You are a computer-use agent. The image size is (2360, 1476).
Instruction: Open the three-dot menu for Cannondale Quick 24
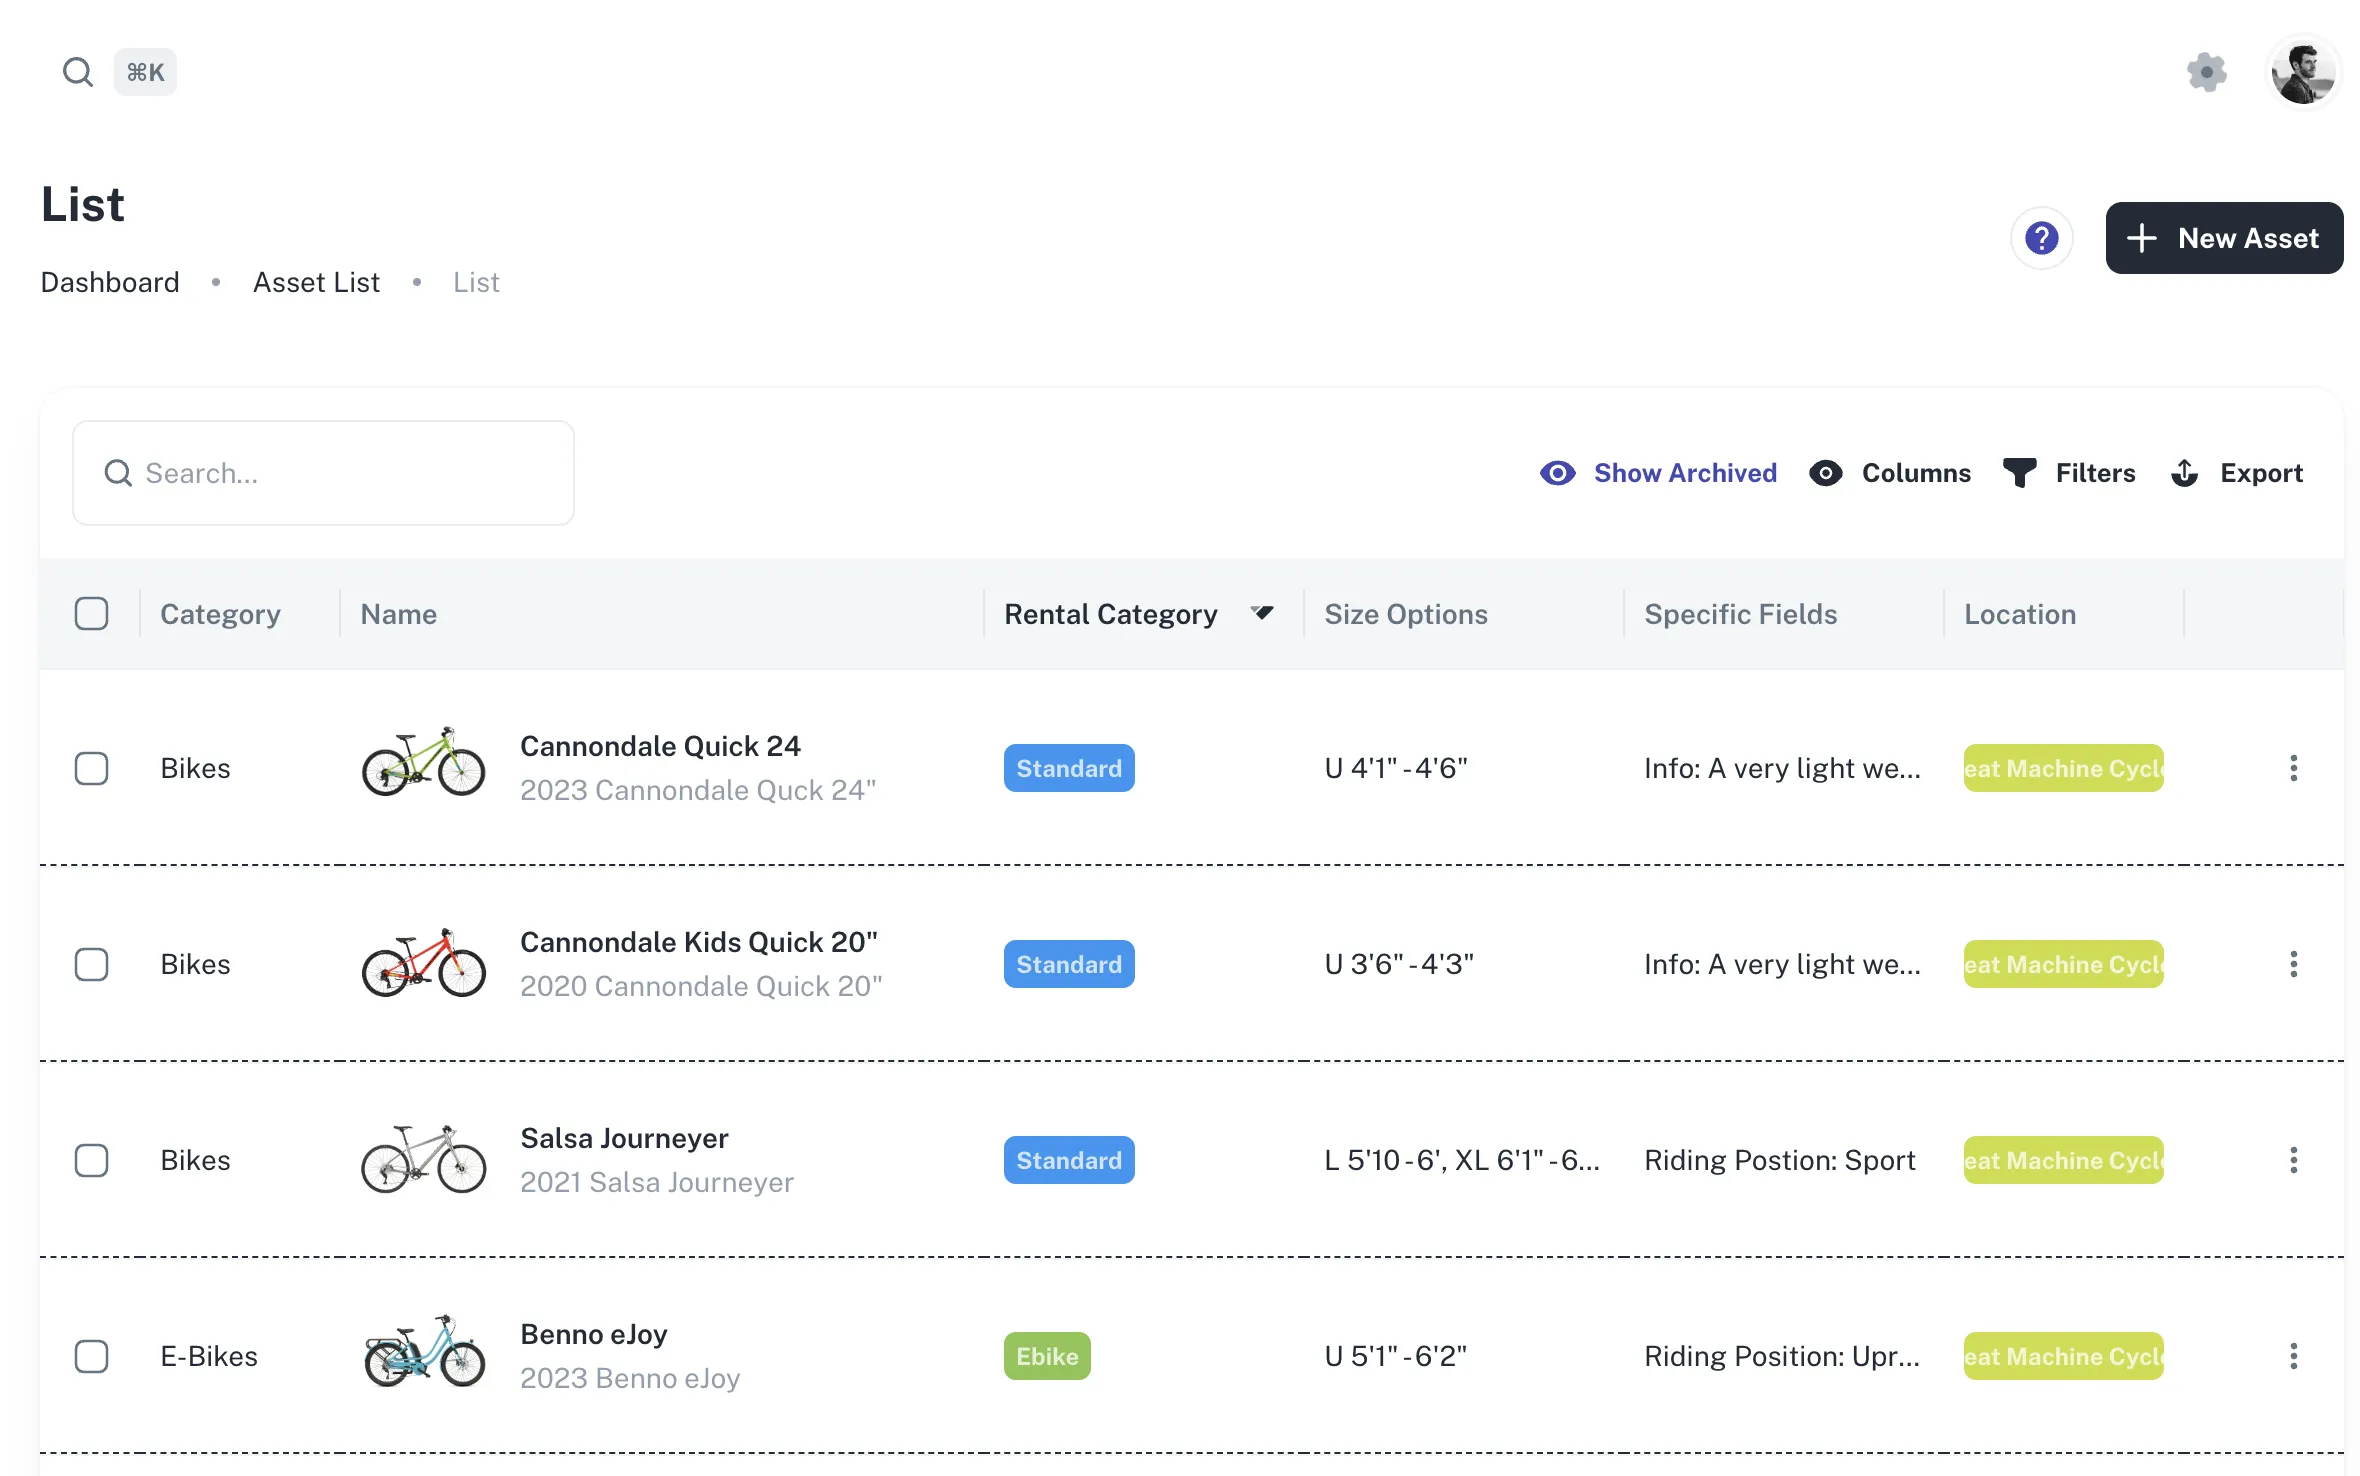click(2294, 768)
